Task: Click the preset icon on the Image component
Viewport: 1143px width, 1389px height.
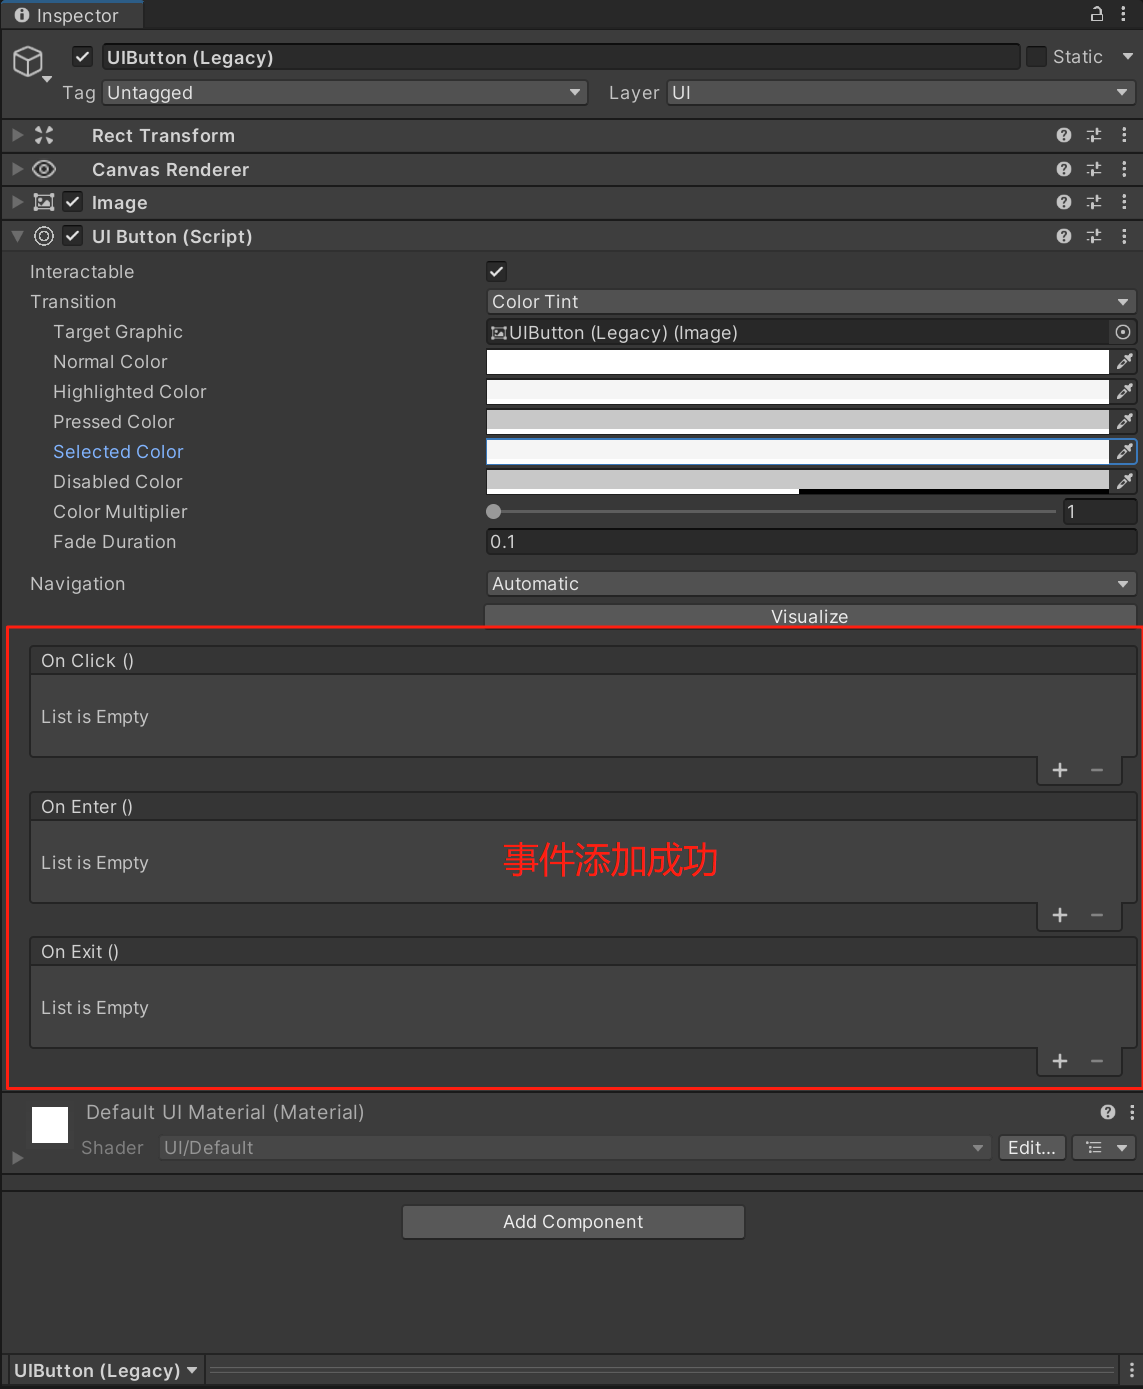Action: pos(1093,202)
